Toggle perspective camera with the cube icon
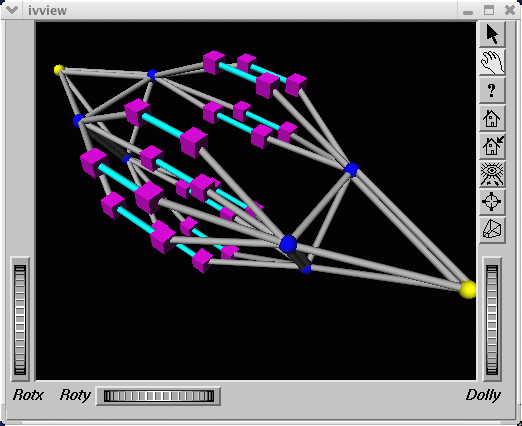 click(492, 230)
